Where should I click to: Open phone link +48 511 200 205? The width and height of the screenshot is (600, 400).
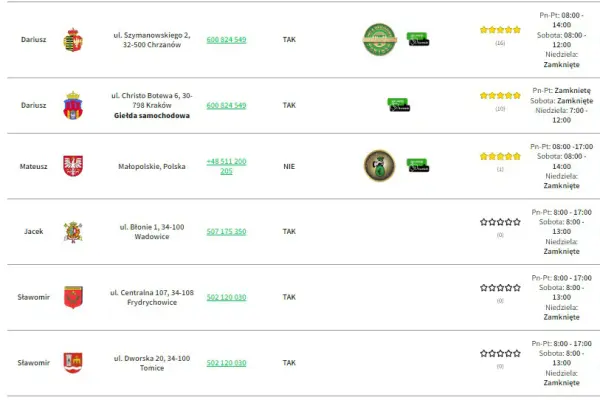pyautogui.click(x=226, y=166)
